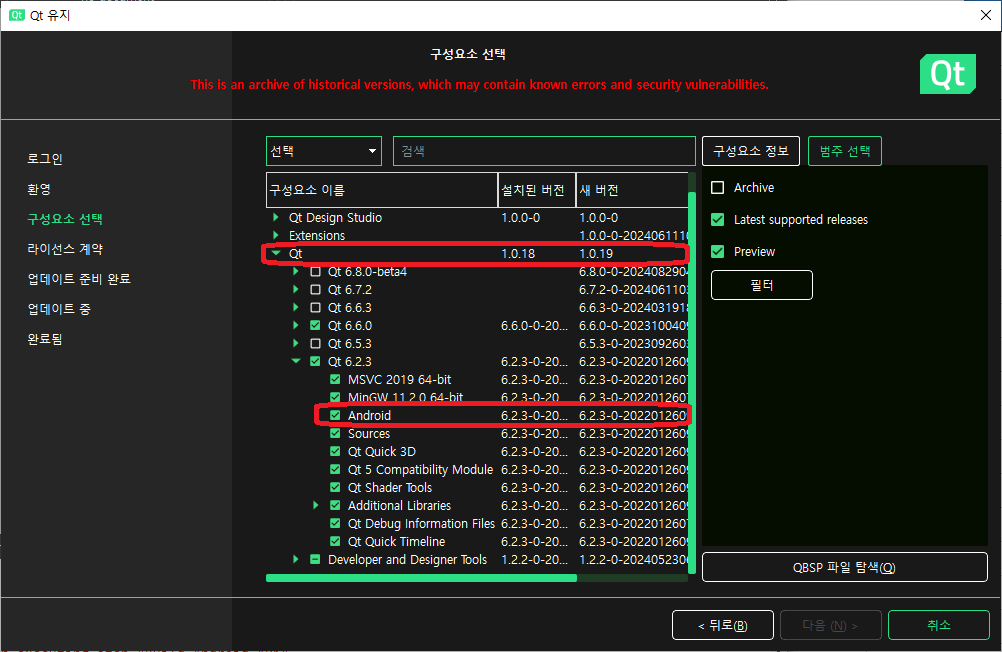Uncheck the Android component checkbox
Viewport: 1002px width, 652px height.
pos(335,415)
